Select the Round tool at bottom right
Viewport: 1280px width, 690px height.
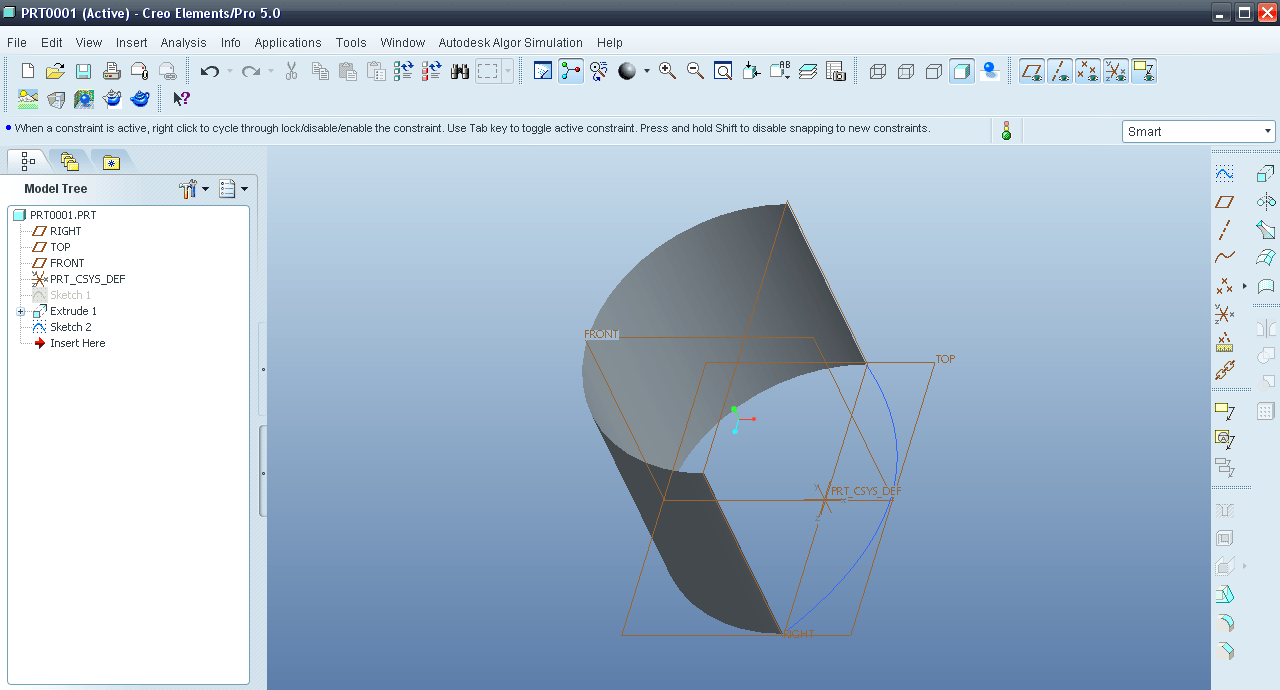point(1224,623)
